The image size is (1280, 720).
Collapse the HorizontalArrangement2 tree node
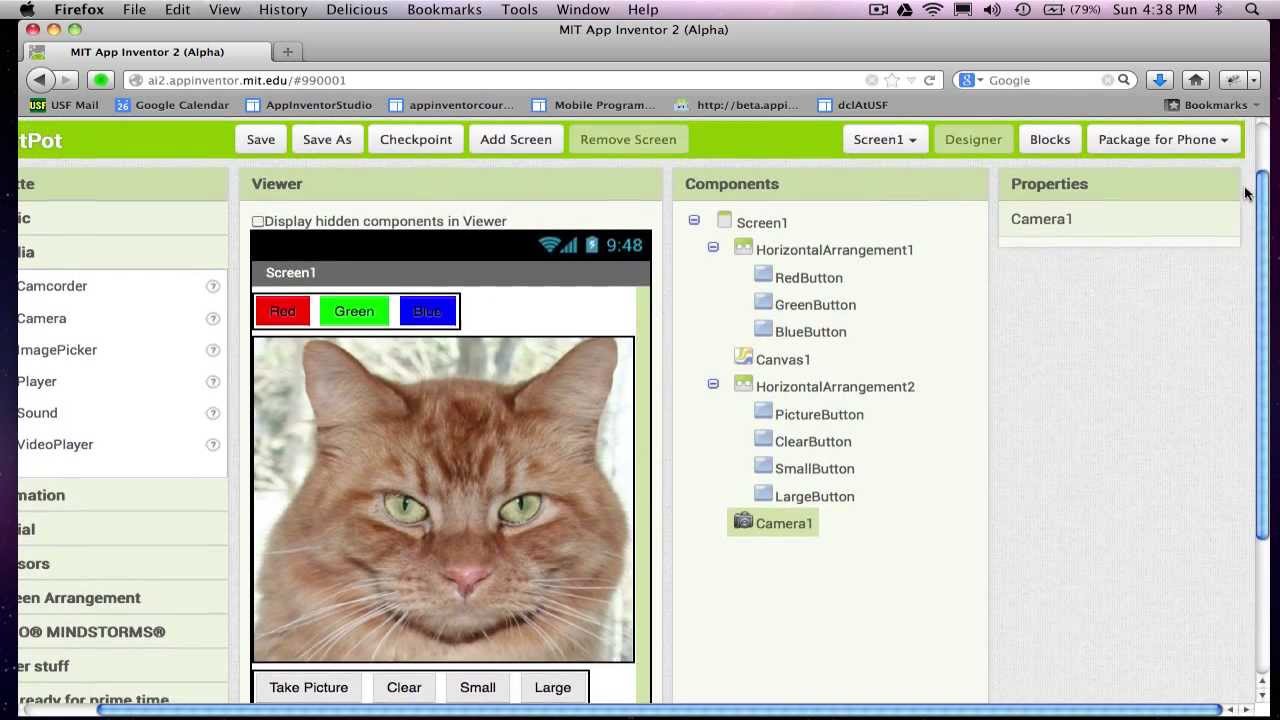click(x=713, y=383)
